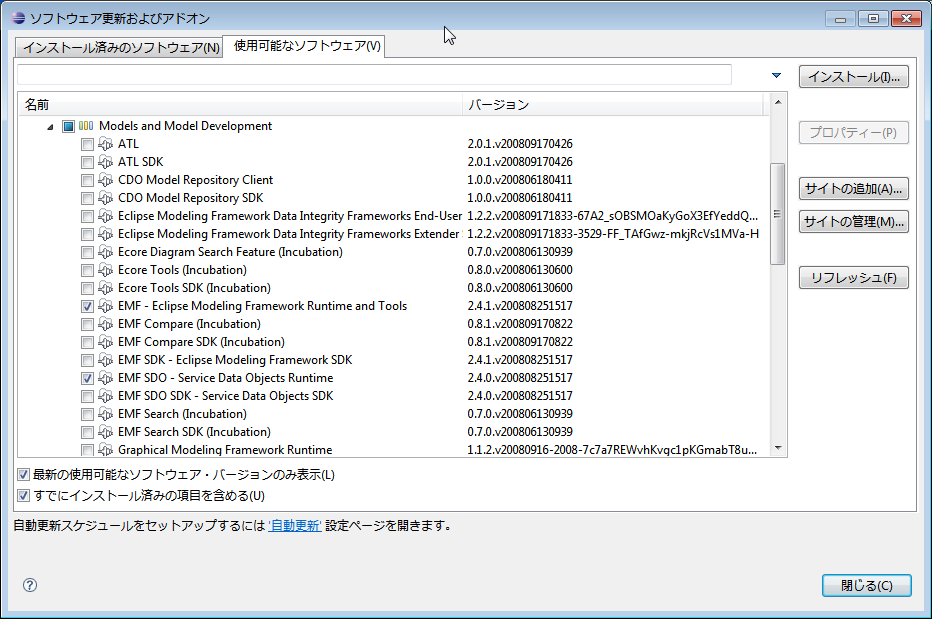Click the feature icon next to ATL SDK

[105, 162]
